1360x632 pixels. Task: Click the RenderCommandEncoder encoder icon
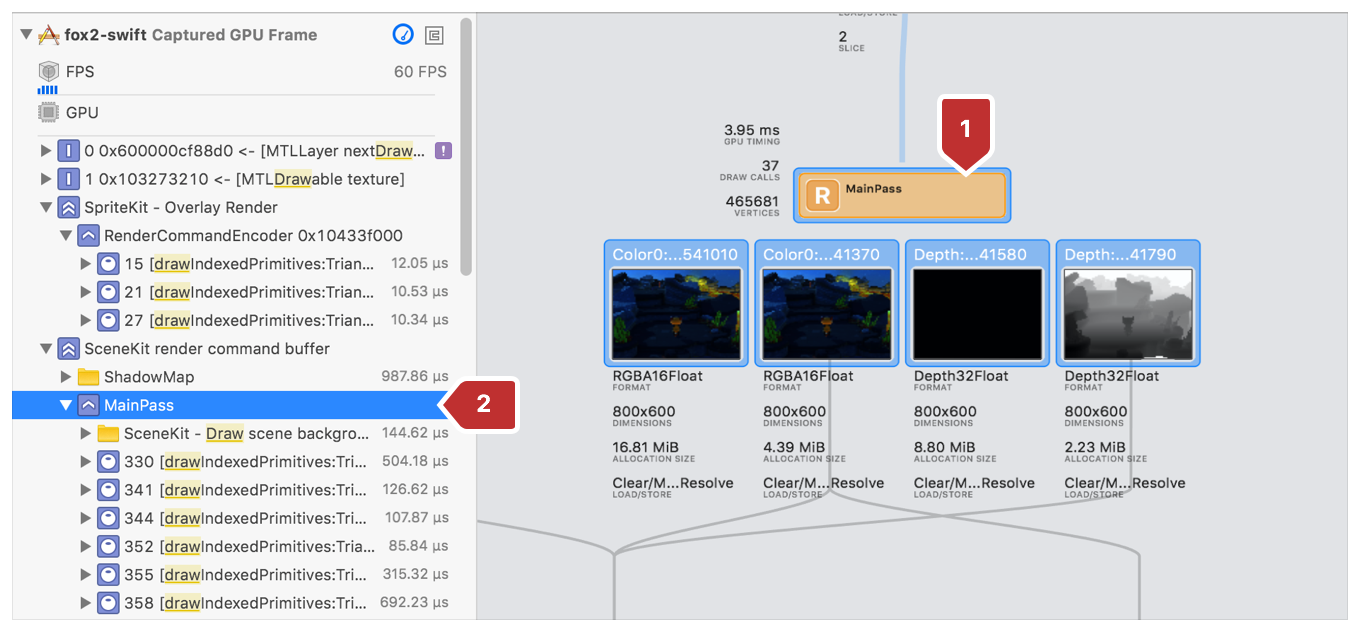(88, 236)
